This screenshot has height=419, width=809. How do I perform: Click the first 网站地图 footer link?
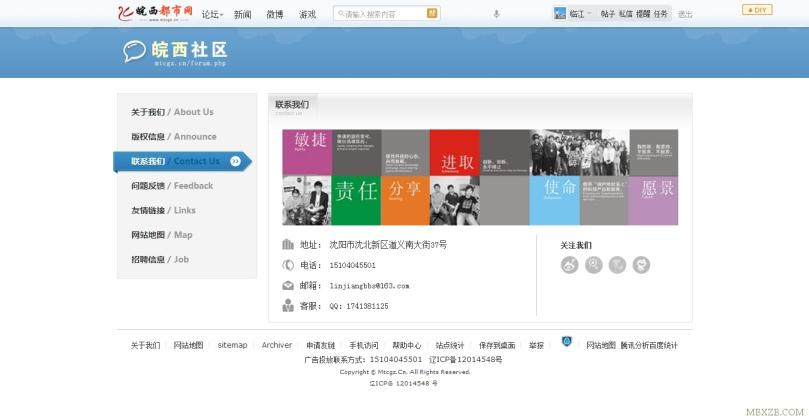[188, 346]
